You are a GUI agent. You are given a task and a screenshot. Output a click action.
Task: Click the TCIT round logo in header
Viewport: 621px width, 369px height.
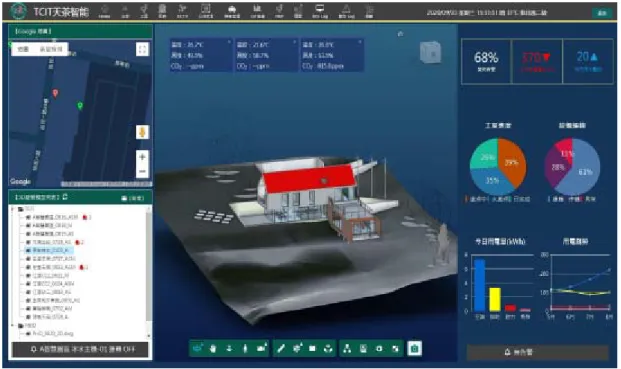pyautogui.click(x=18, y=11)
